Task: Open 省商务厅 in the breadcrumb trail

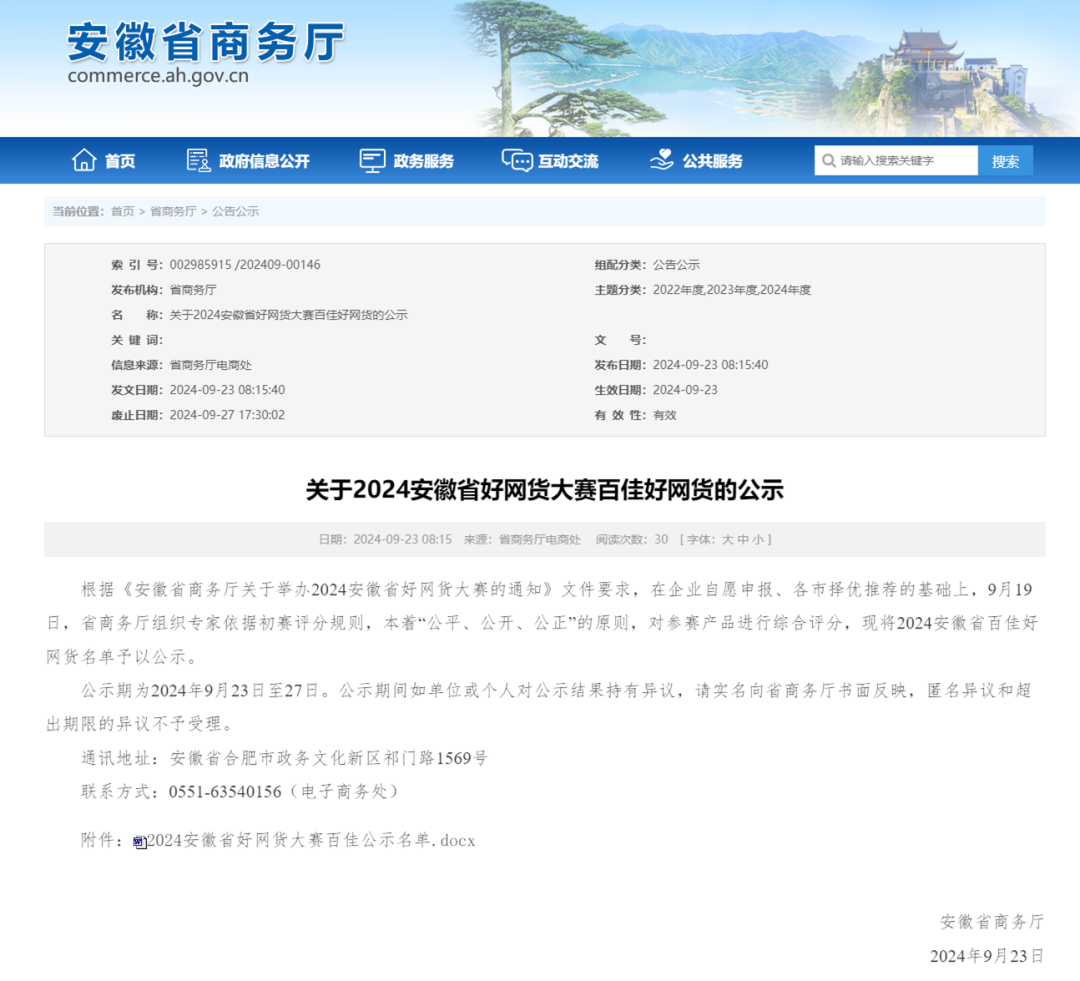Action: coord(173,212)
